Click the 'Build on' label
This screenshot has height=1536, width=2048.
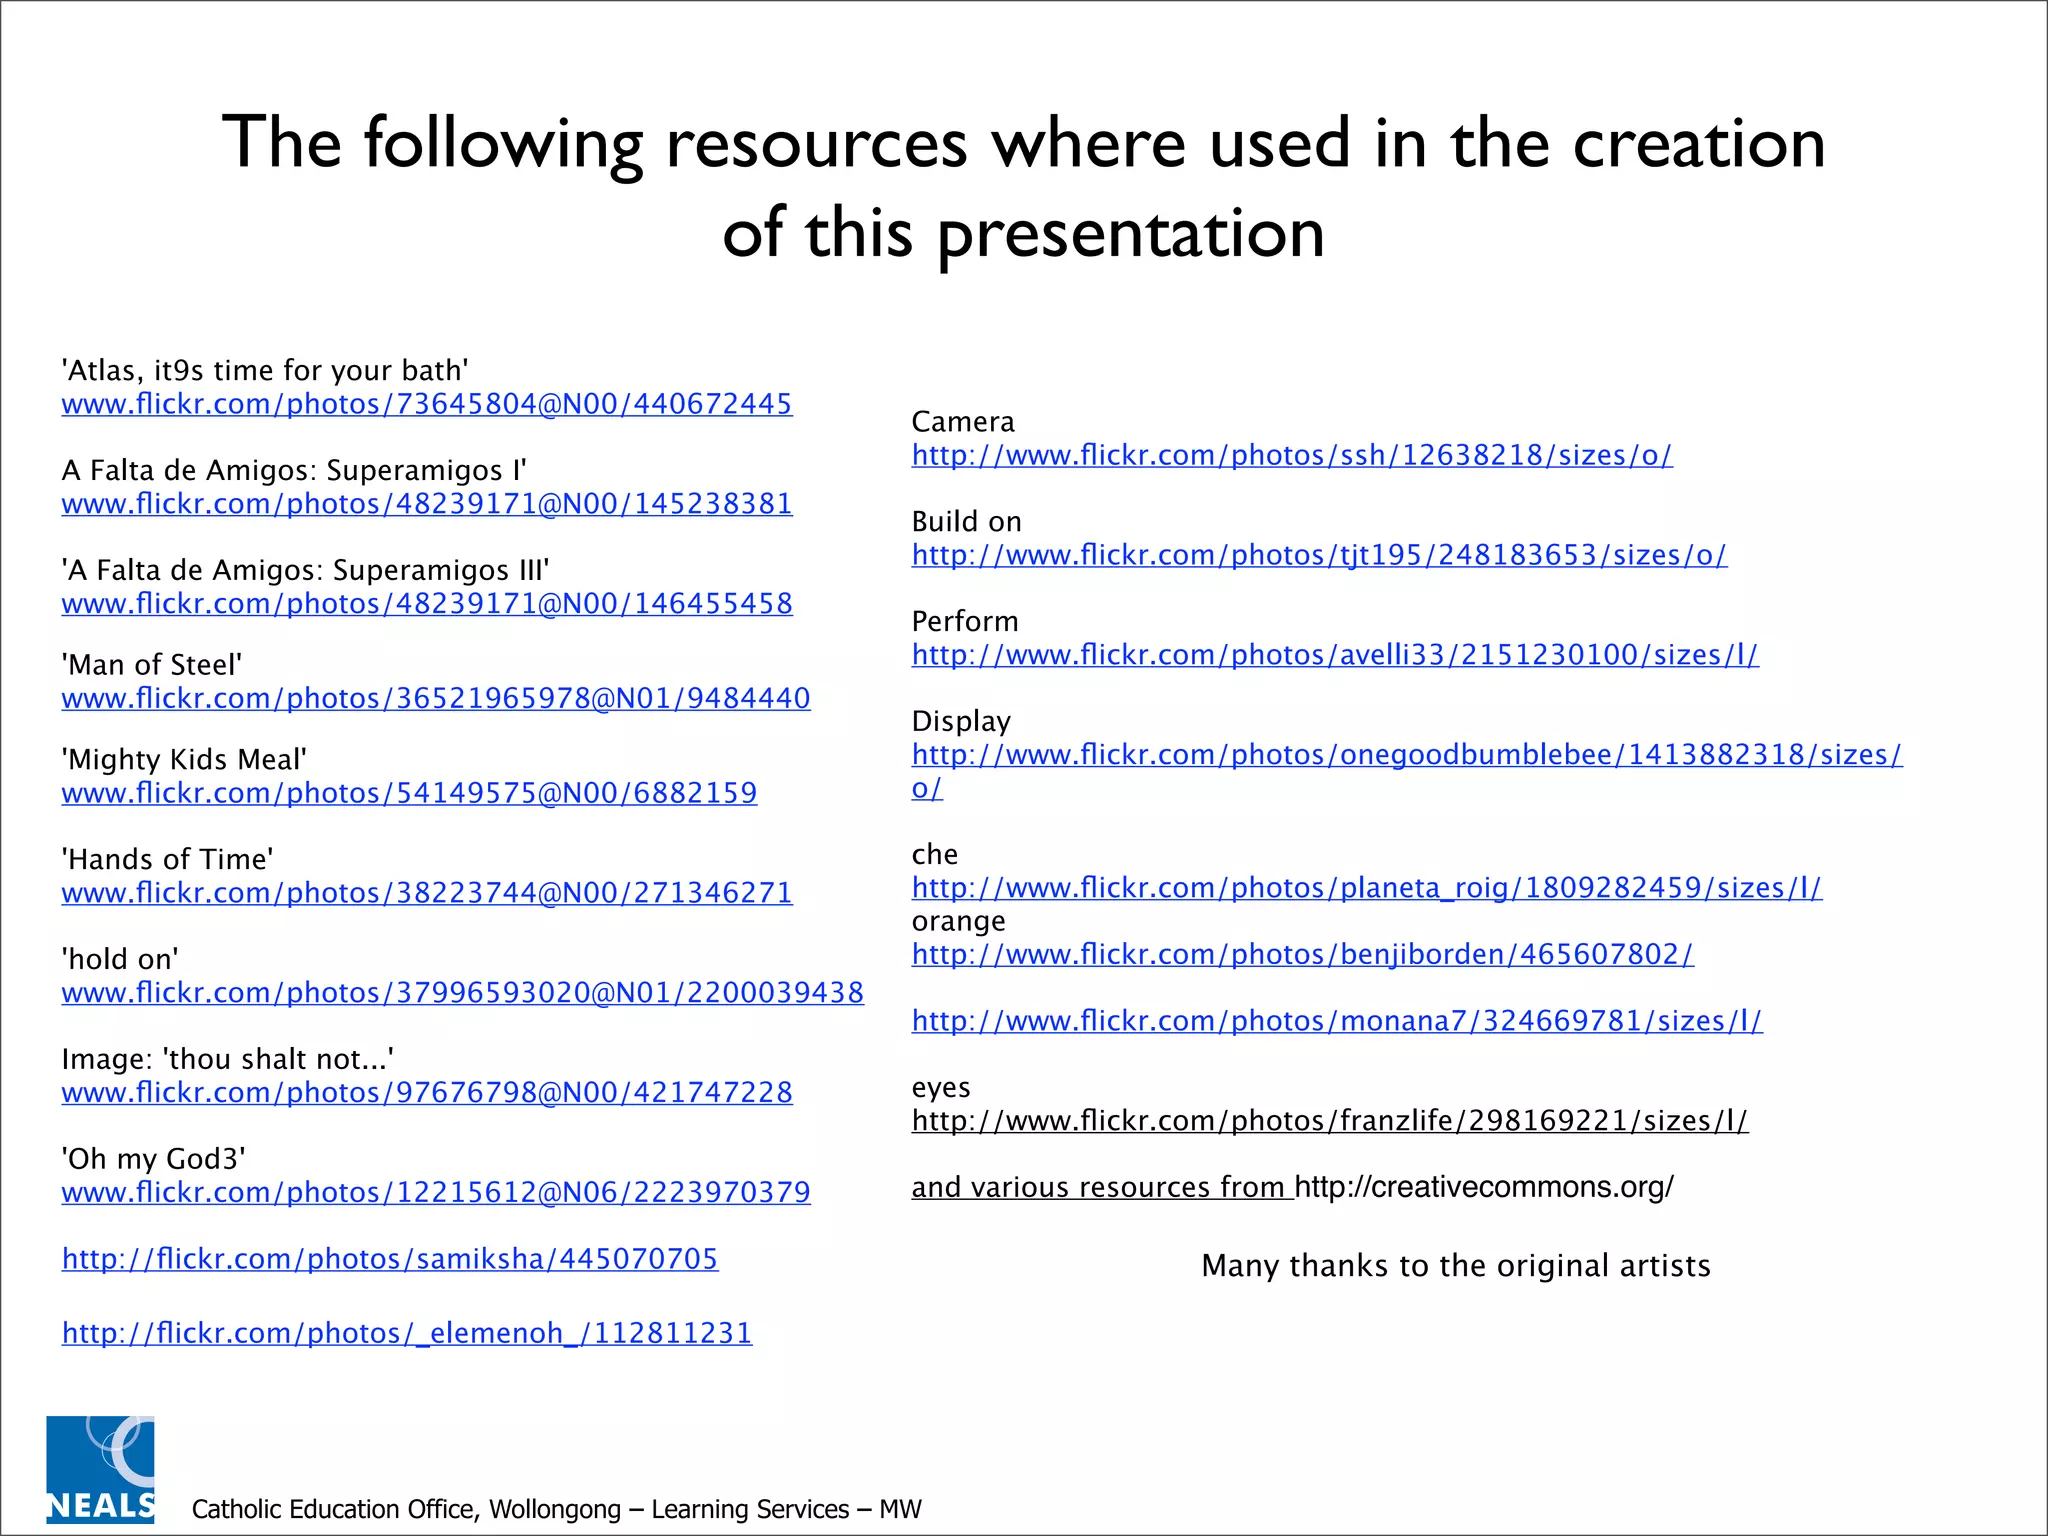coord(967,522)
